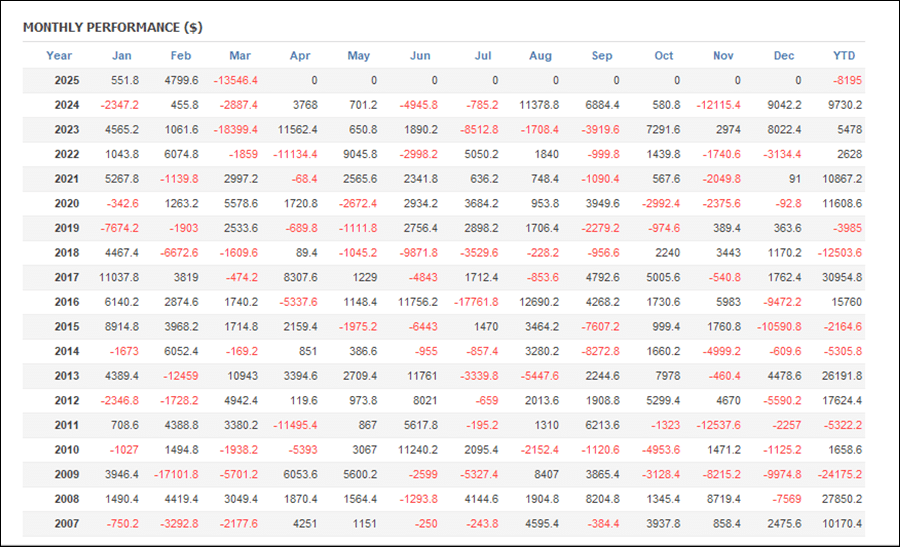The height and width of the screenshot is (547, 900).
Task: Select the 2025 year row label
Action: pos(67,80)
